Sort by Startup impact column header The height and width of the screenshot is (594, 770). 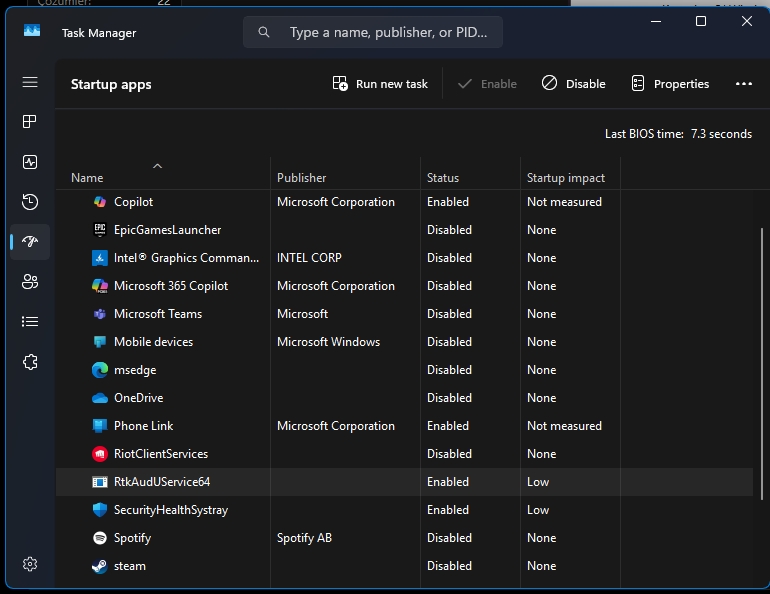pyautogui.click(x=566, y=178)
